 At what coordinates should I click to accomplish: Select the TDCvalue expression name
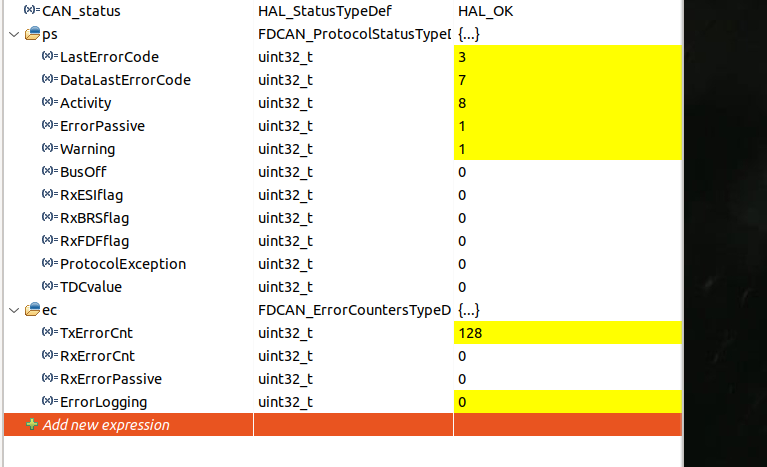coord(91,287)
